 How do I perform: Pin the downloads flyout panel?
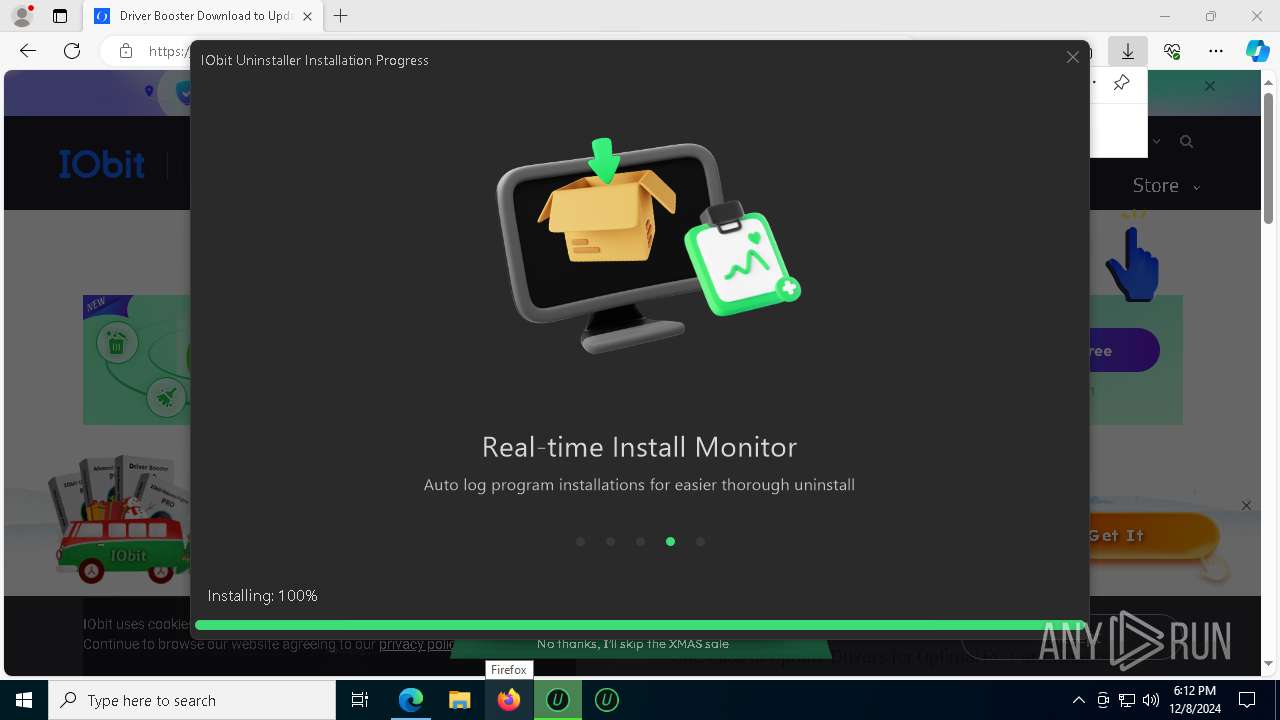1122,83
